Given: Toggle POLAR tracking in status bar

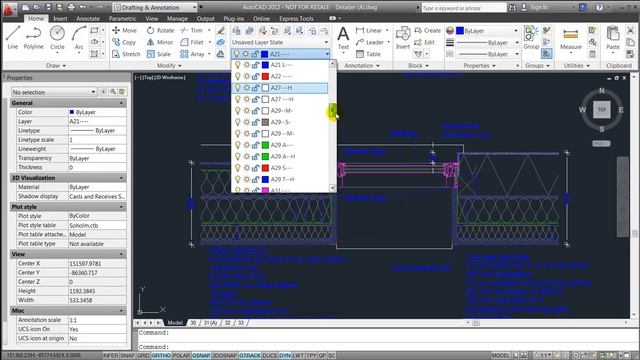Looking at the screenshot, I should (x=182, y=356).
